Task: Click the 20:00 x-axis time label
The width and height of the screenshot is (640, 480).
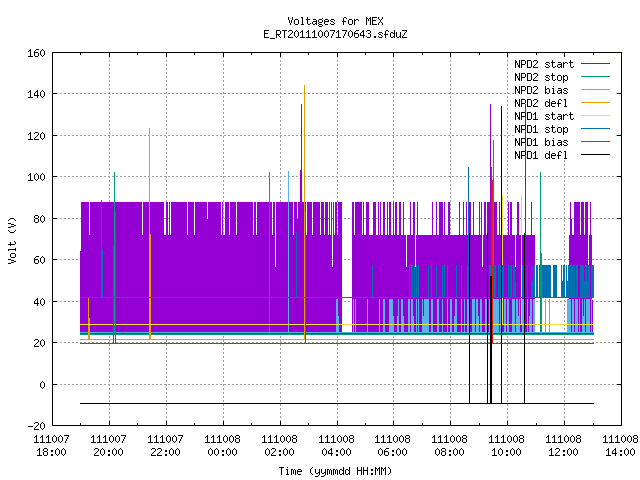Action: (108, 452)
